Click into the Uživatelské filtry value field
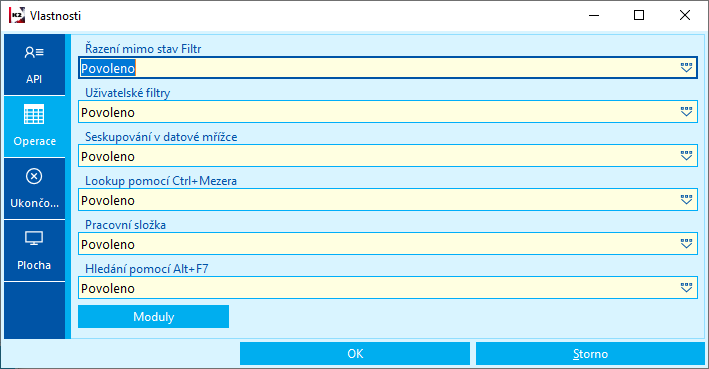The width and height of the screenshot is (709, 369). [388, 112]
